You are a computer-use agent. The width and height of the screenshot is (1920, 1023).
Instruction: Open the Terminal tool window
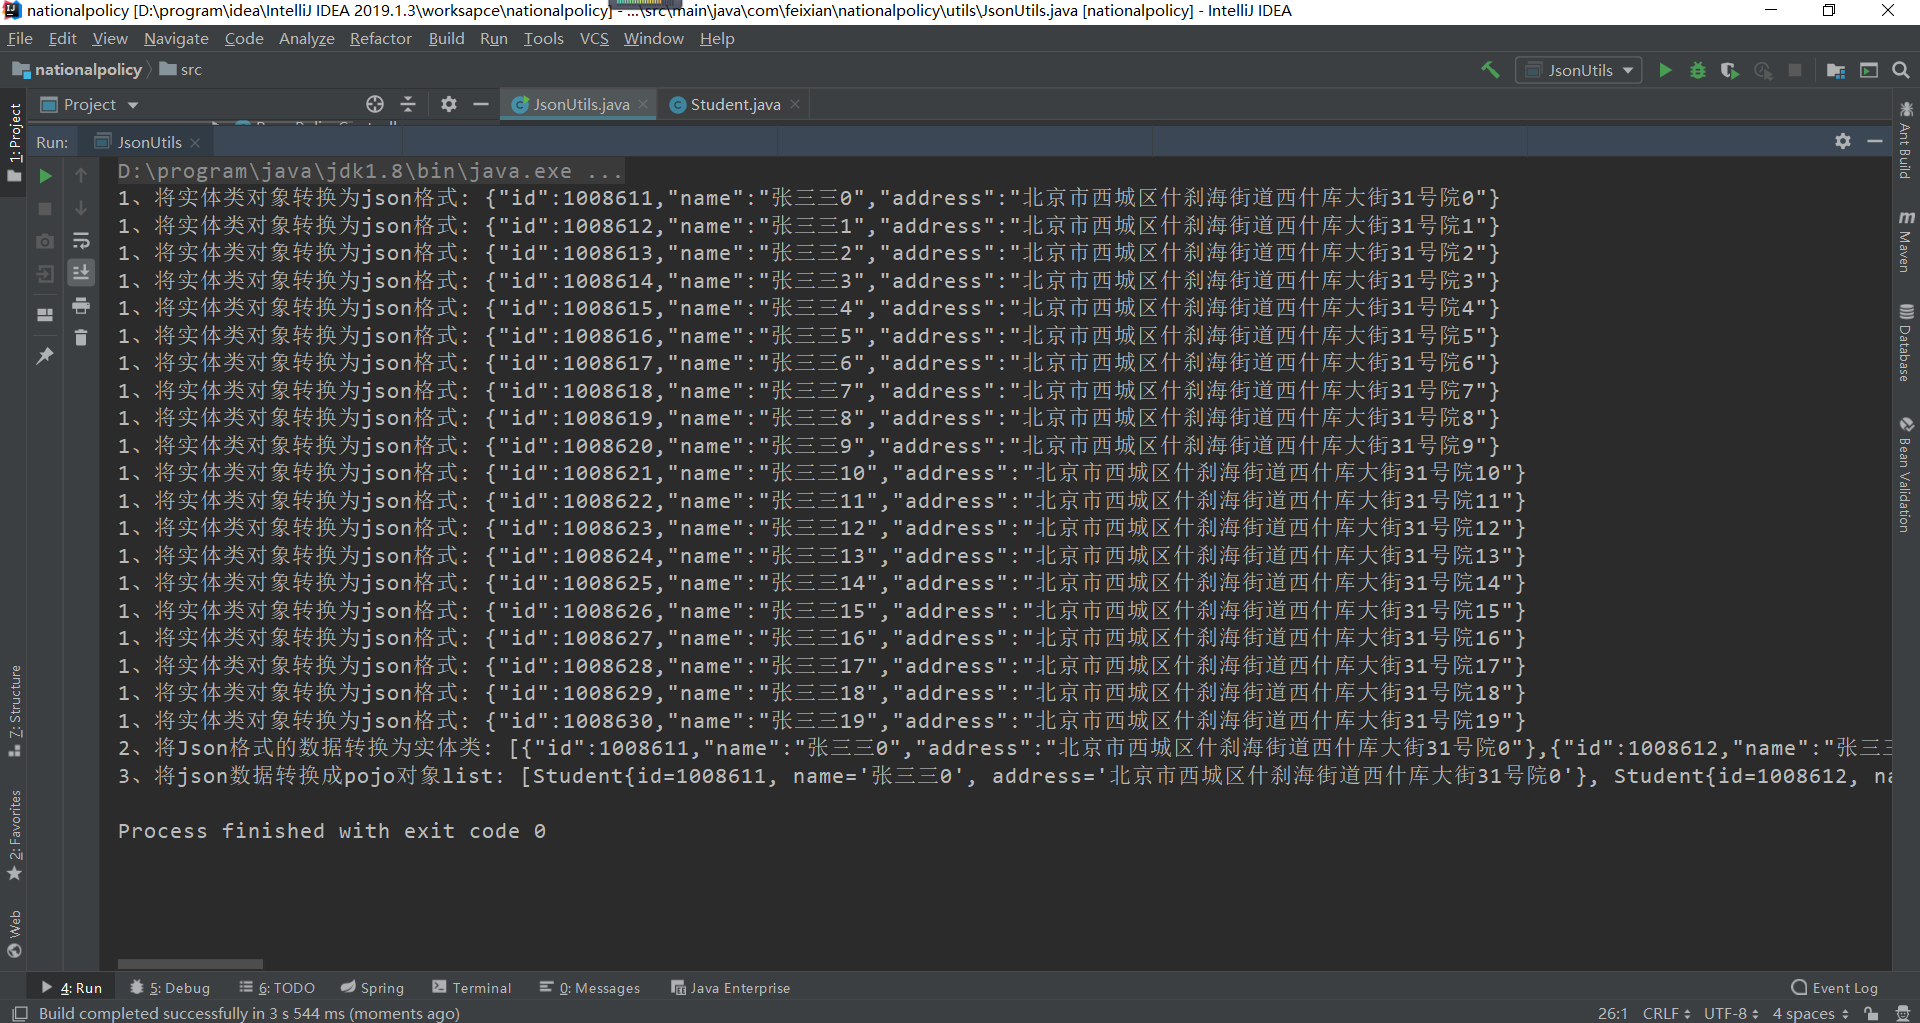(x=471, y=988)
